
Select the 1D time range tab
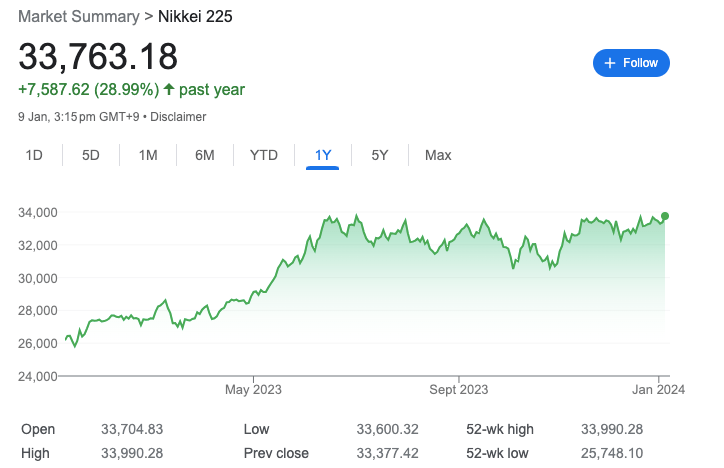click(x=34, y=155)
